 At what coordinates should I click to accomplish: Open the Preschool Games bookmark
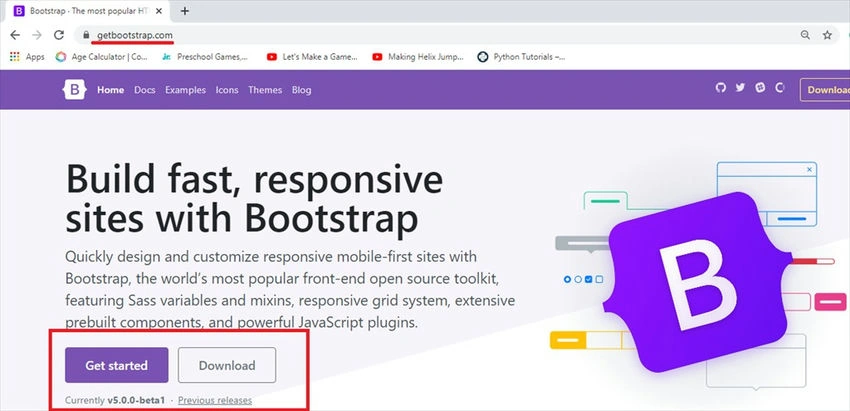coord(205,57)
